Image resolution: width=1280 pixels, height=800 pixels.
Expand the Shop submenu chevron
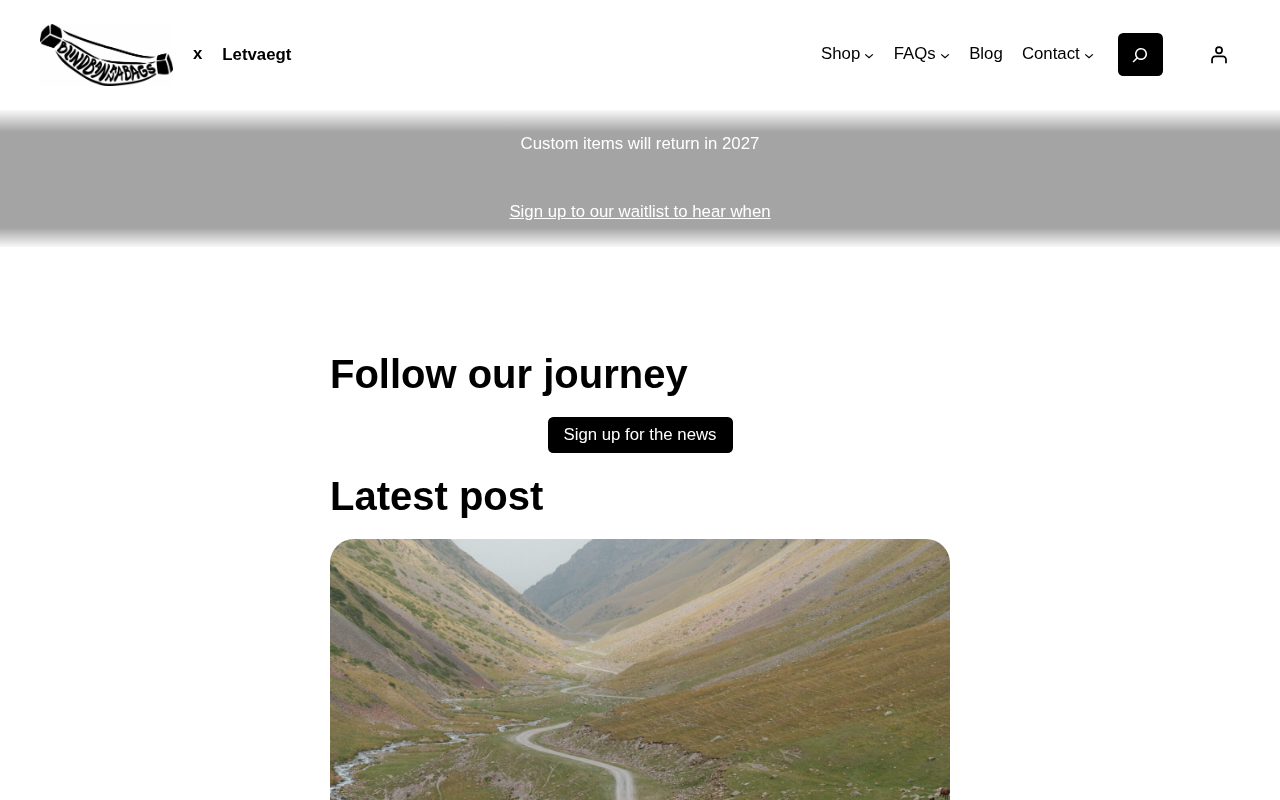point(869,56)
